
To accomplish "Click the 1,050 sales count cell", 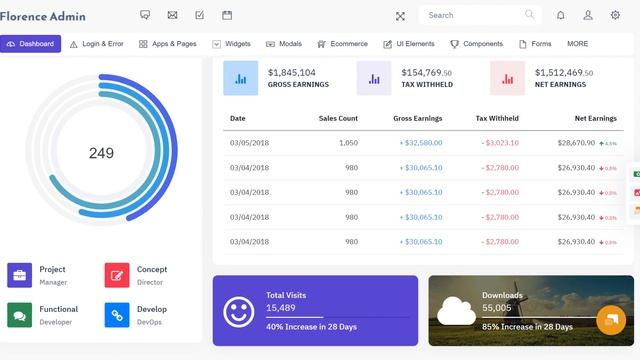I will pos(349,143).
